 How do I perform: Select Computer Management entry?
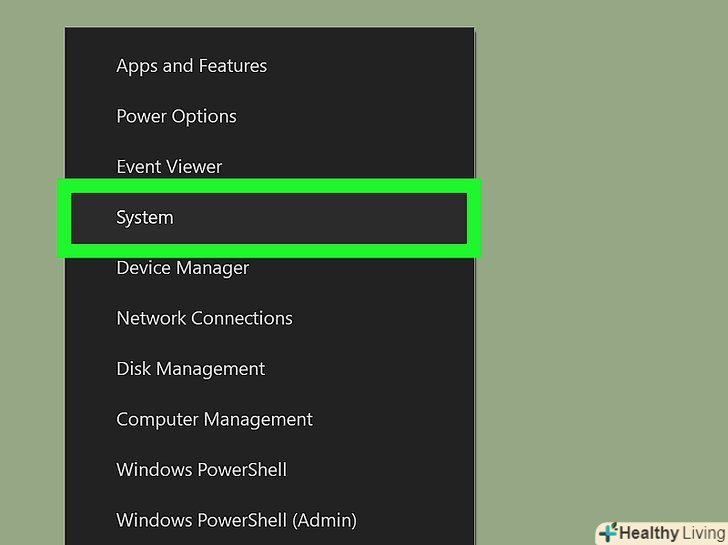click(x=214, y=420)
